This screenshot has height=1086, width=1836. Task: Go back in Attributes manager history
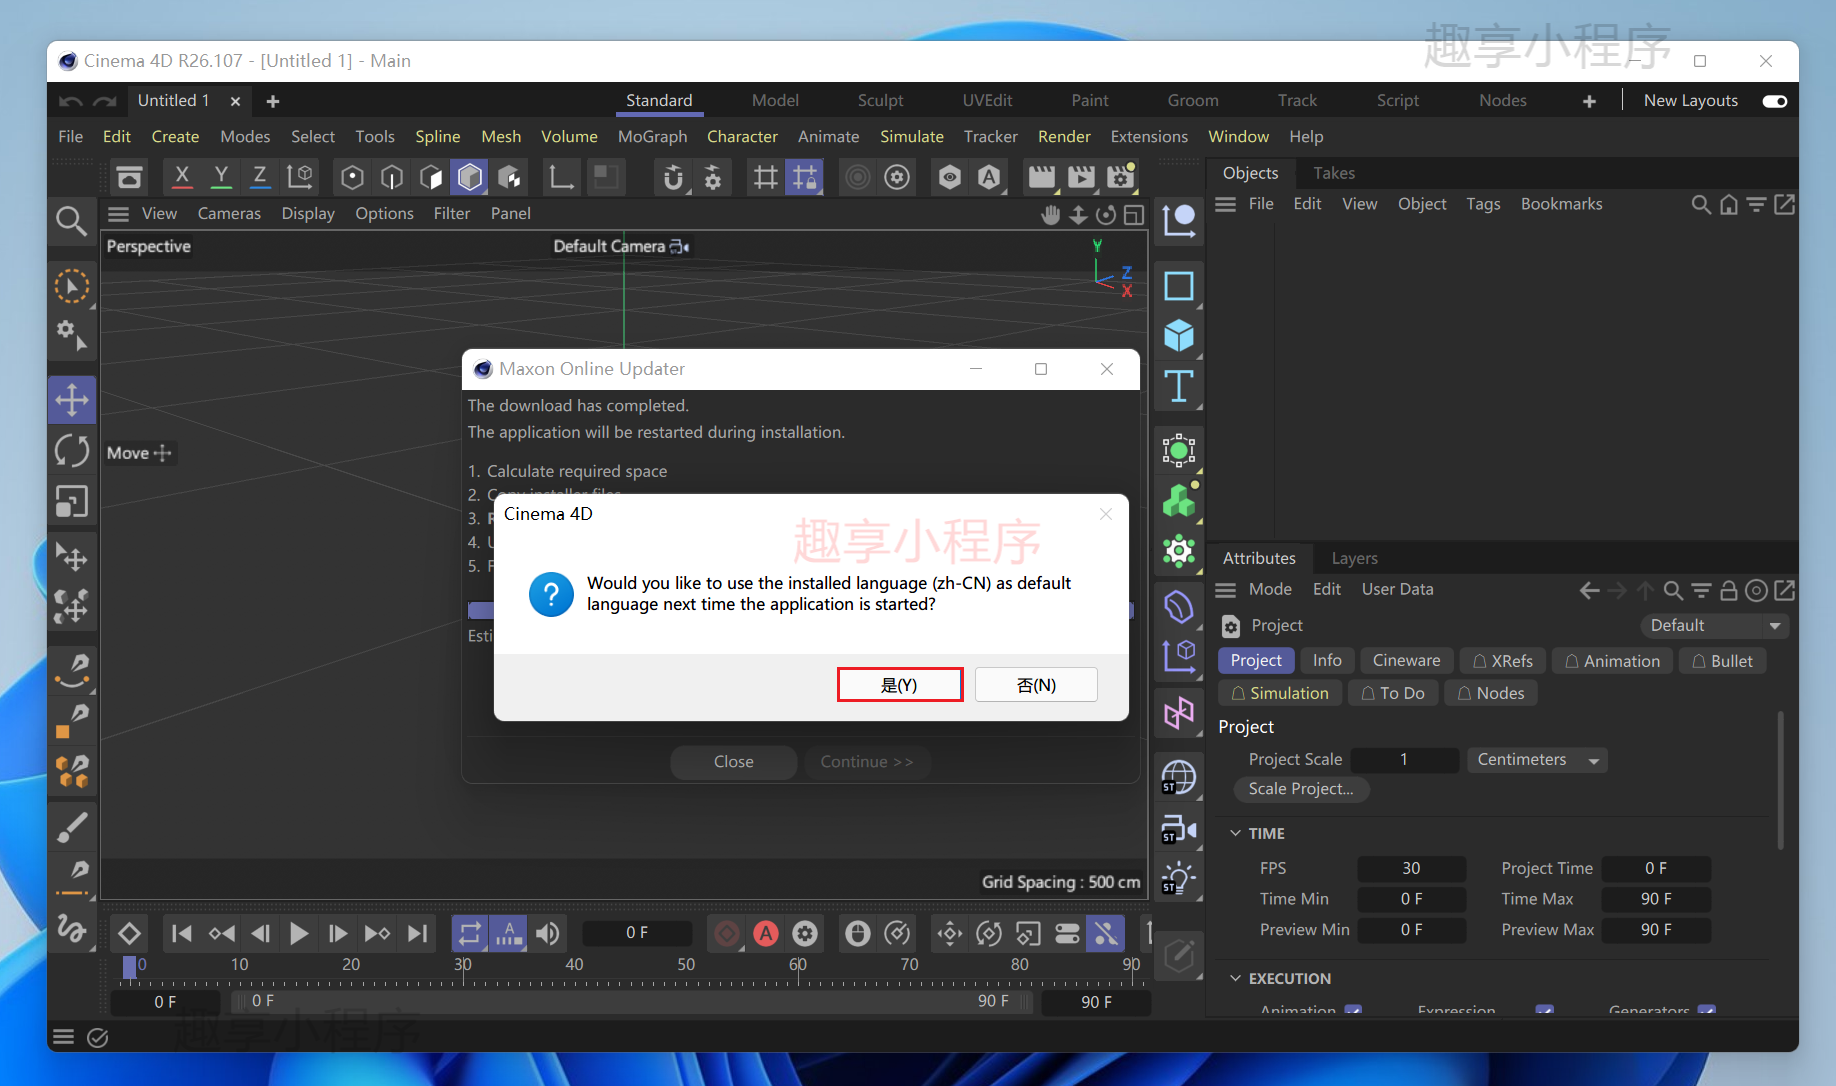(x=1589, y=591)
